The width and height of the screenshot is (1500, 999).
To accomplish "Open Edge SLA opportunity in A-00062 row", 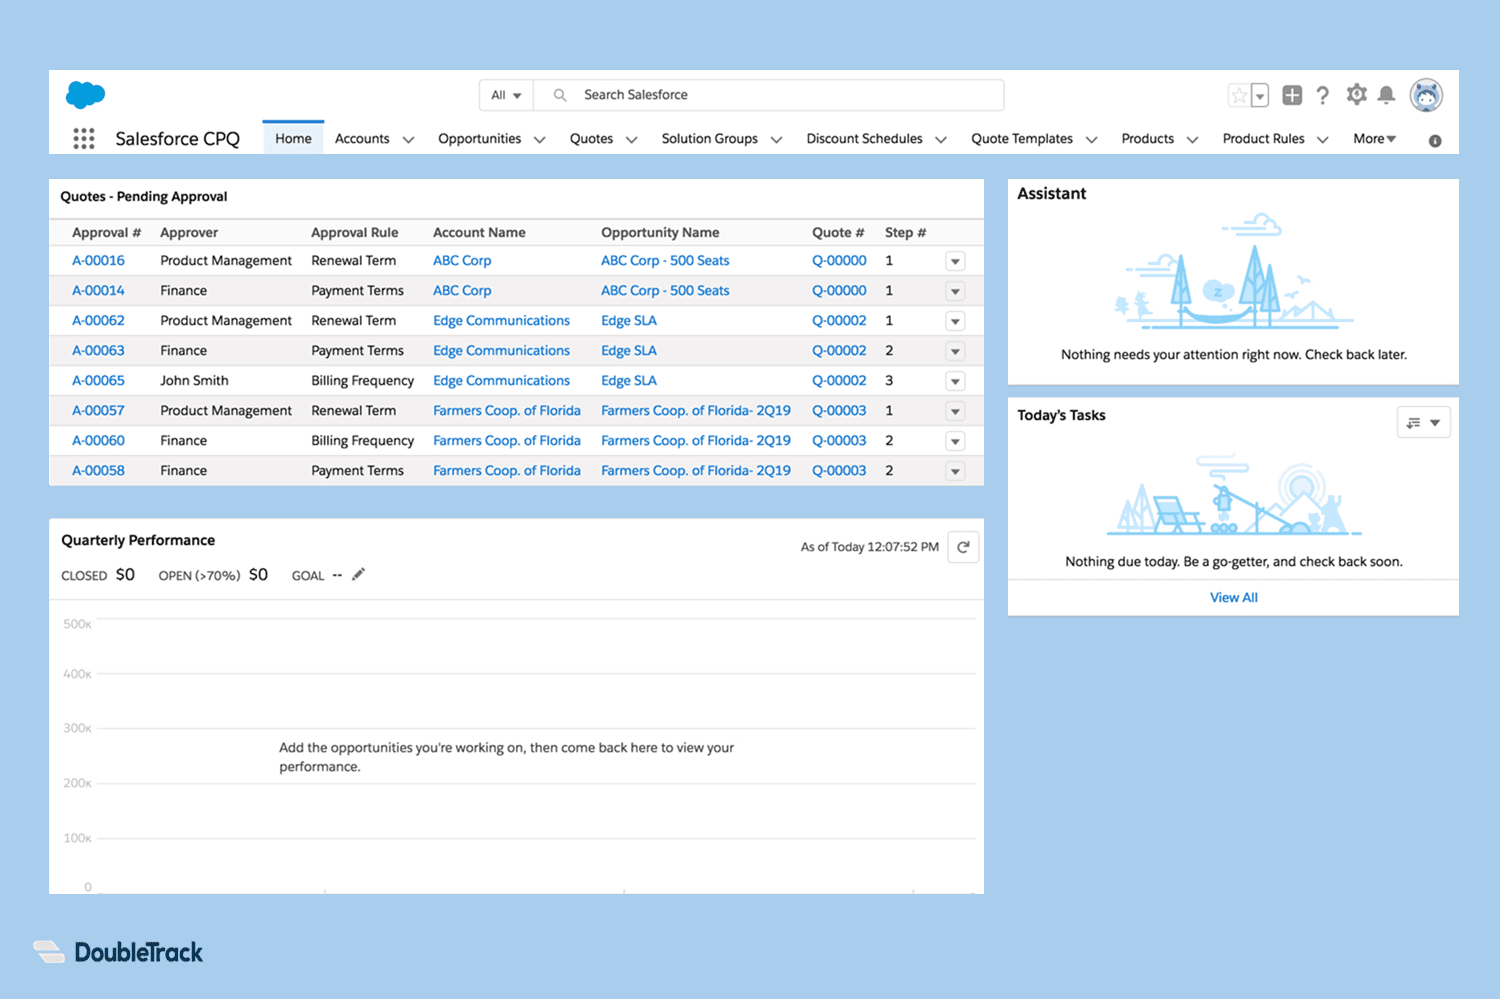I will coord(629,320).
